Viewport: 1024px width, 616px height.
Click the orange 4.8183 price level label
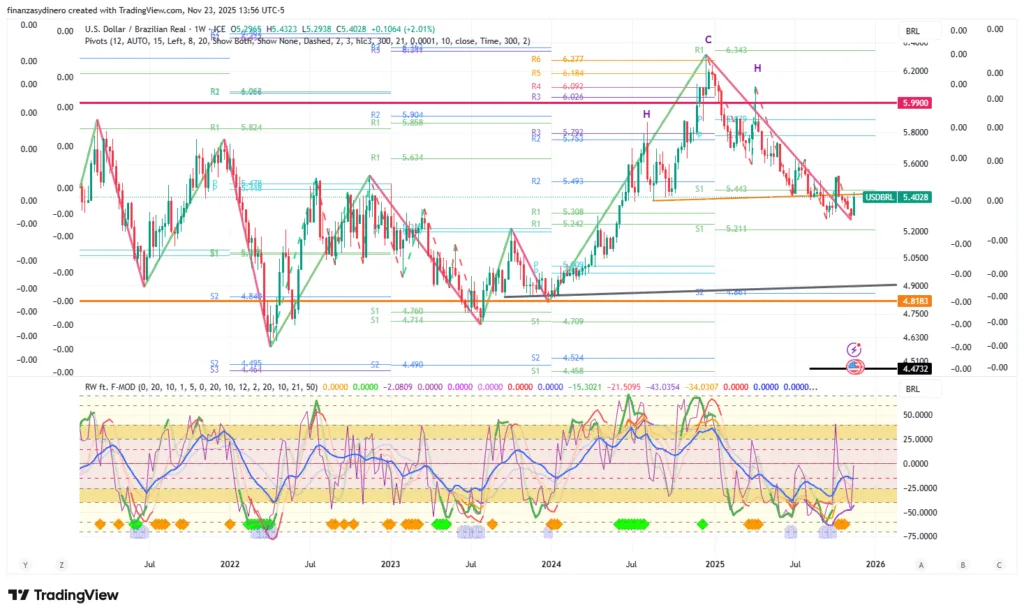(x=916, y=301)
